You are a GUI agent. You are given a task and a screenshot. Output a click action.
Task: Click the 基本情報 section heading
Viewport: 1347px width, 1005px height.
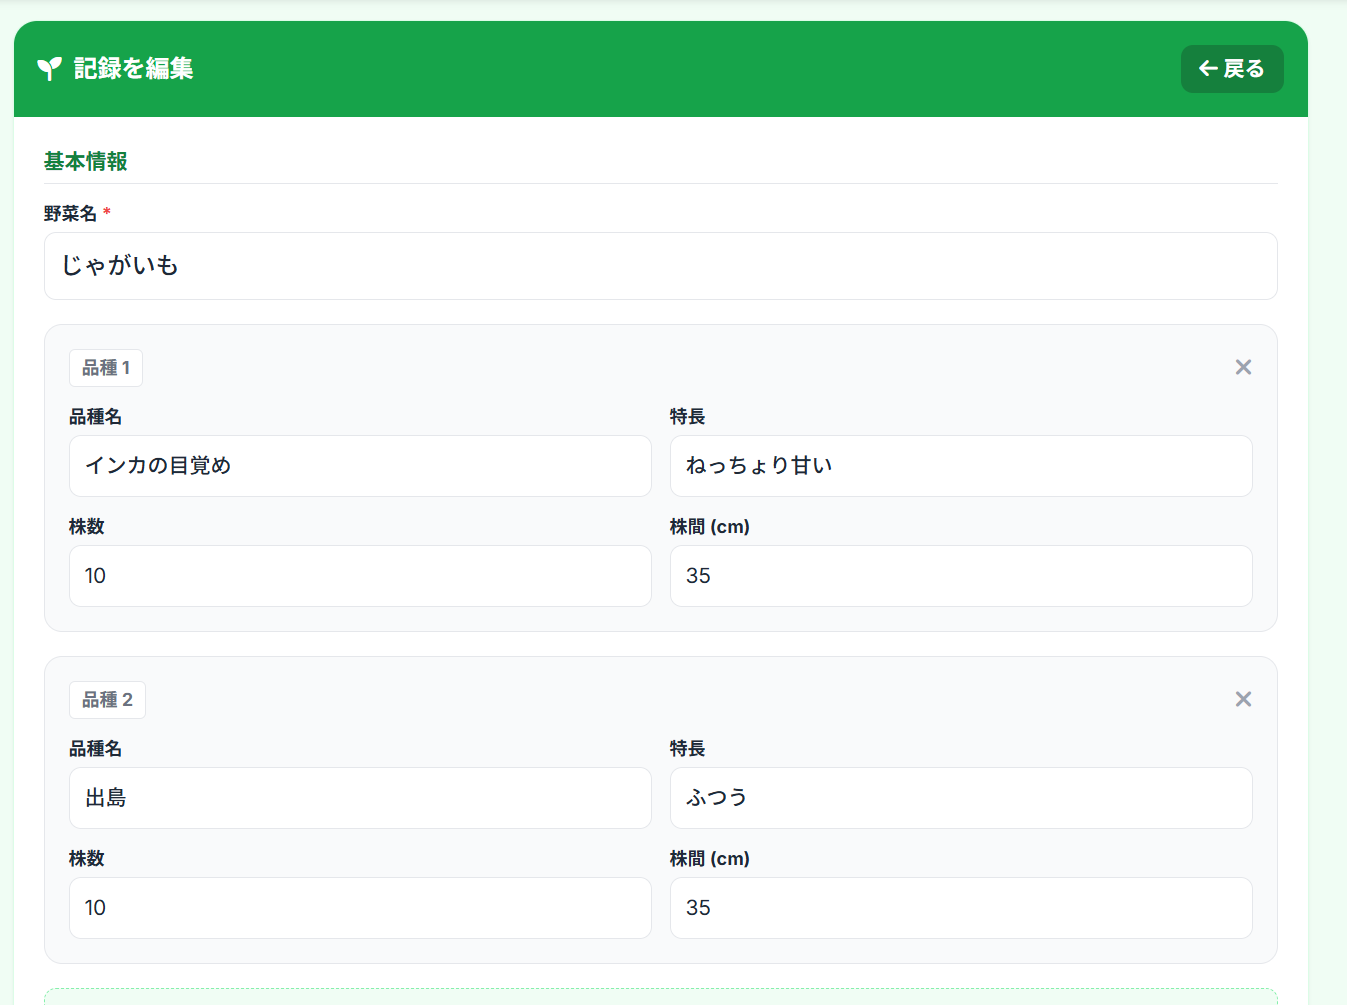click(85, 161)
